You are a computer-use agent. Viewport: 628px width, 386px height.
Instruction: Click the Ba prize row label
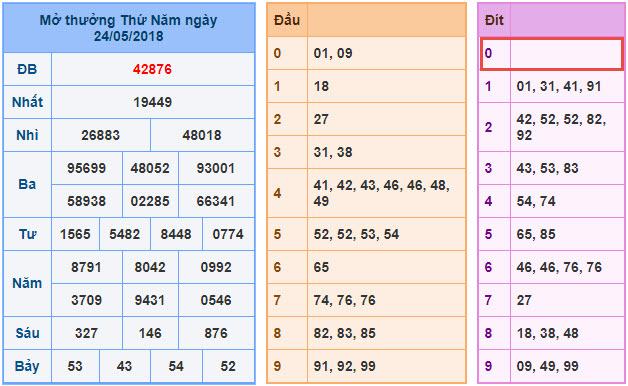pos(27,184)
